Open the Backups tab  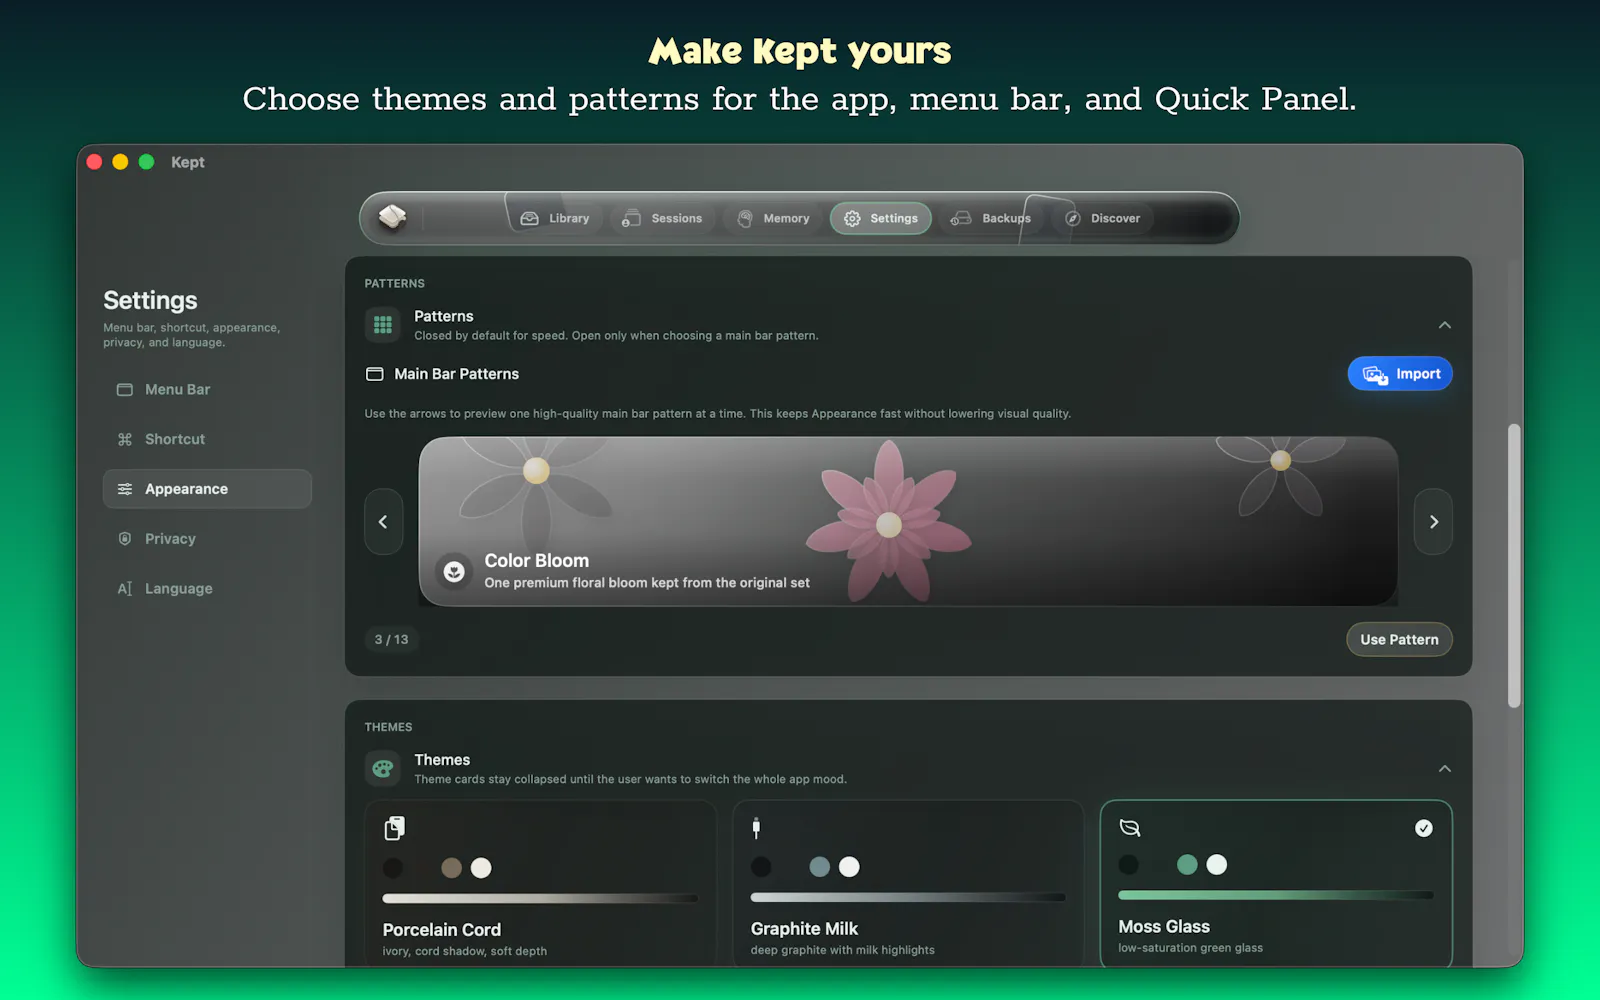point(990,218)
